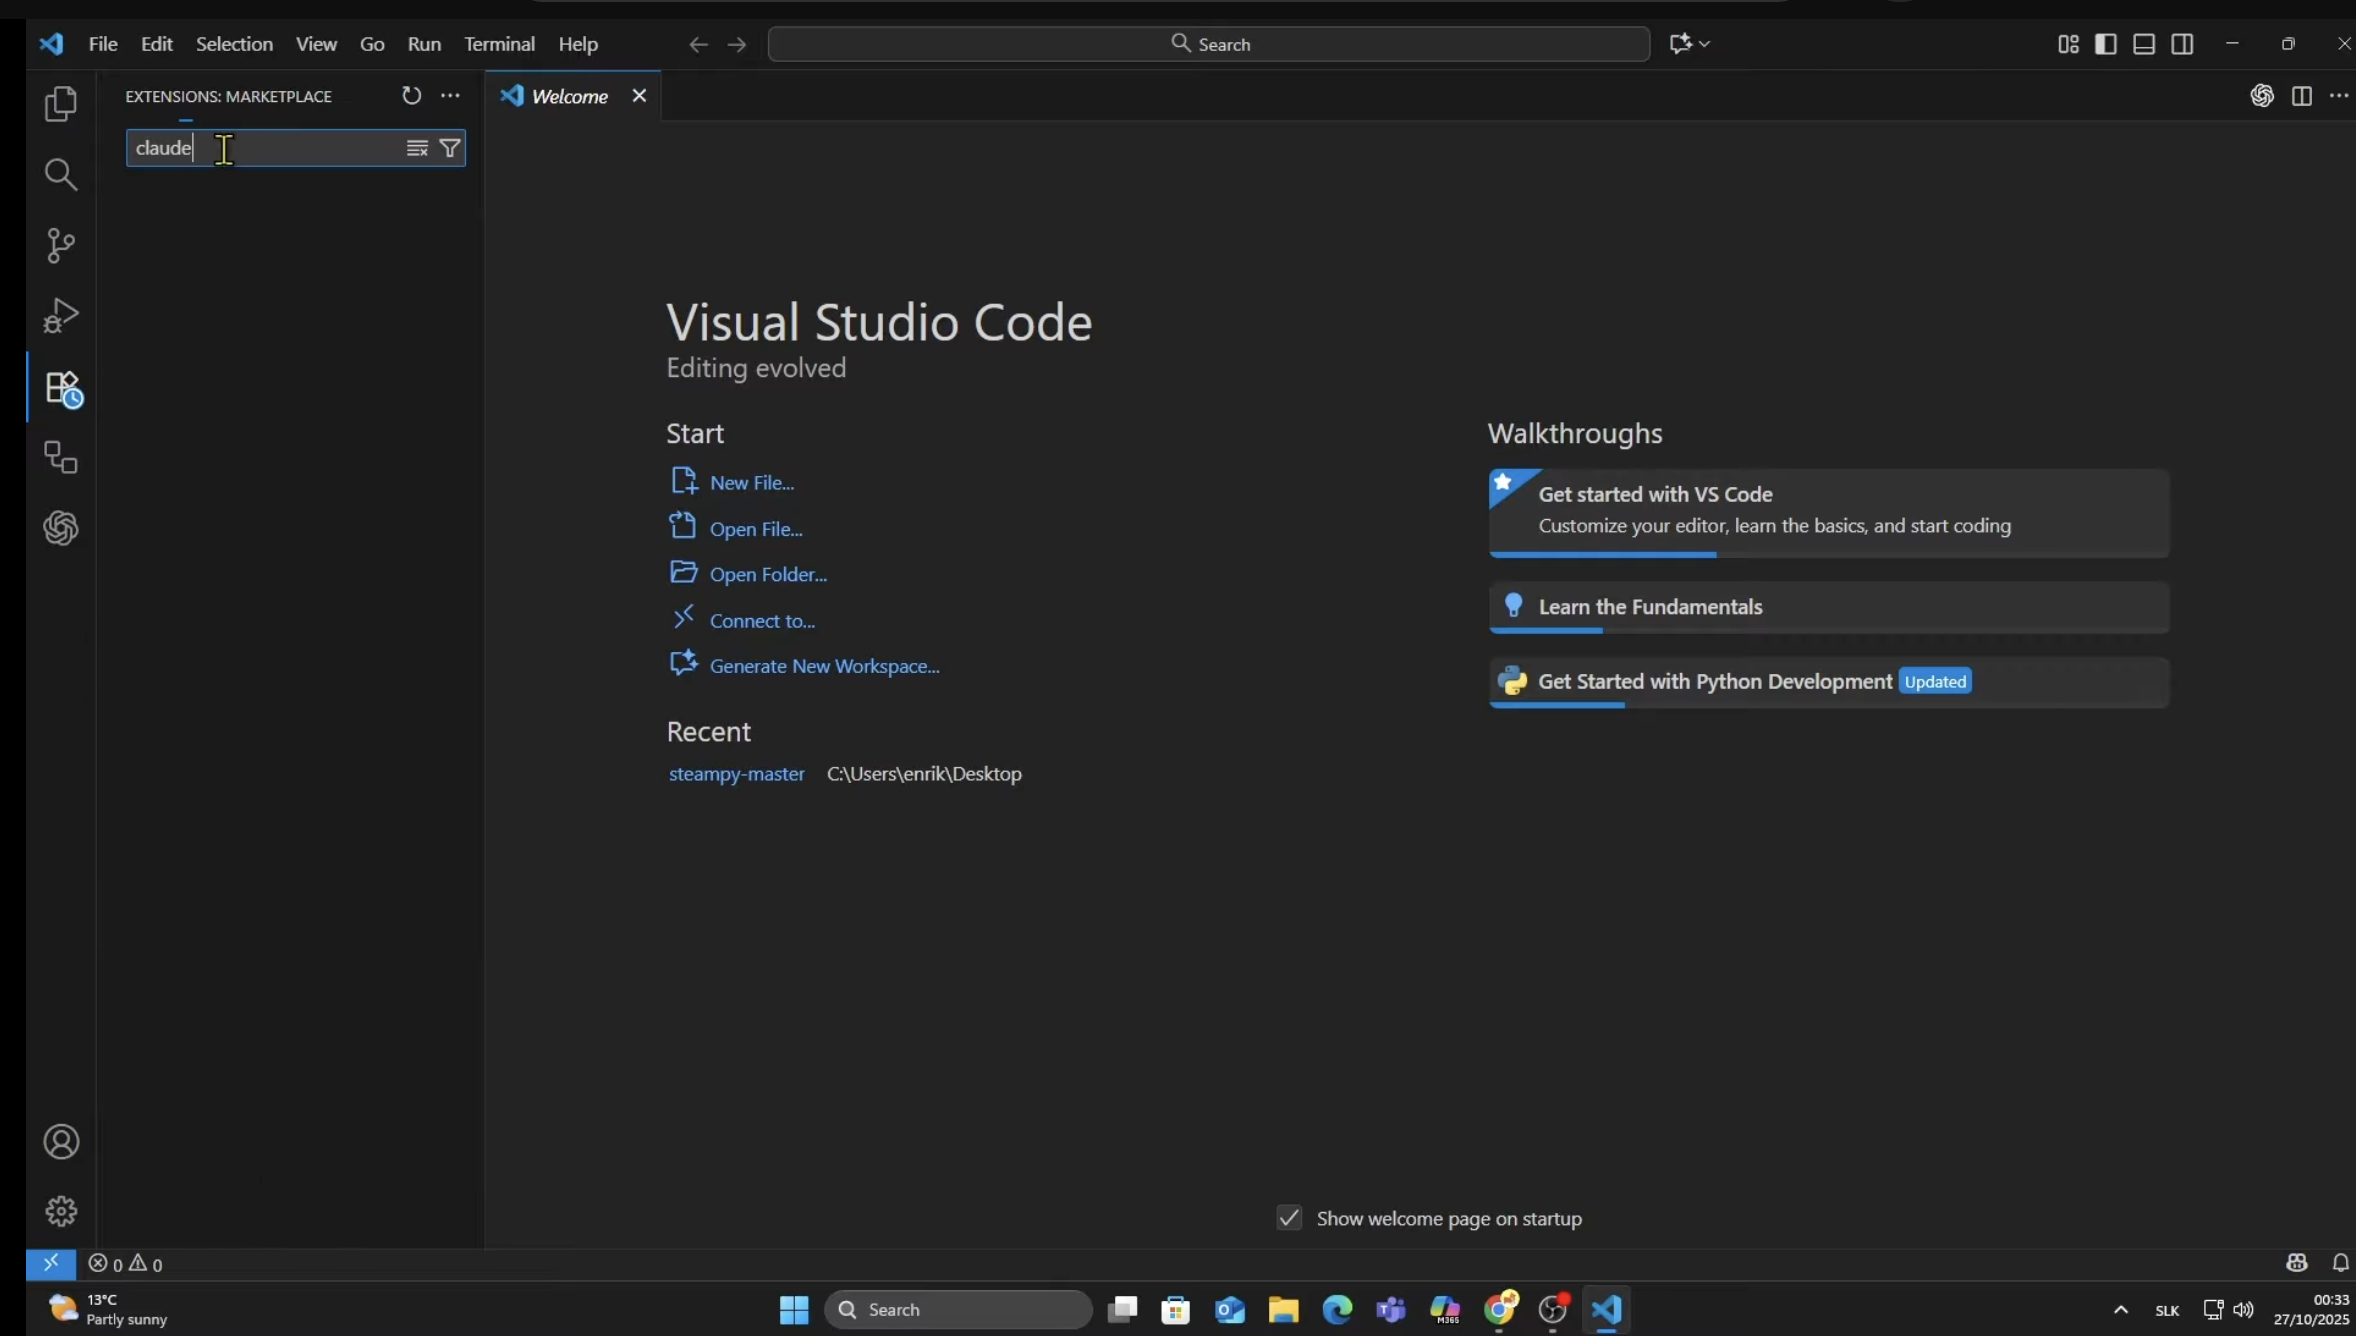2356x1336 pixels.
Task: Toggle the primary side bar visibility
Action: point(2105,44)
